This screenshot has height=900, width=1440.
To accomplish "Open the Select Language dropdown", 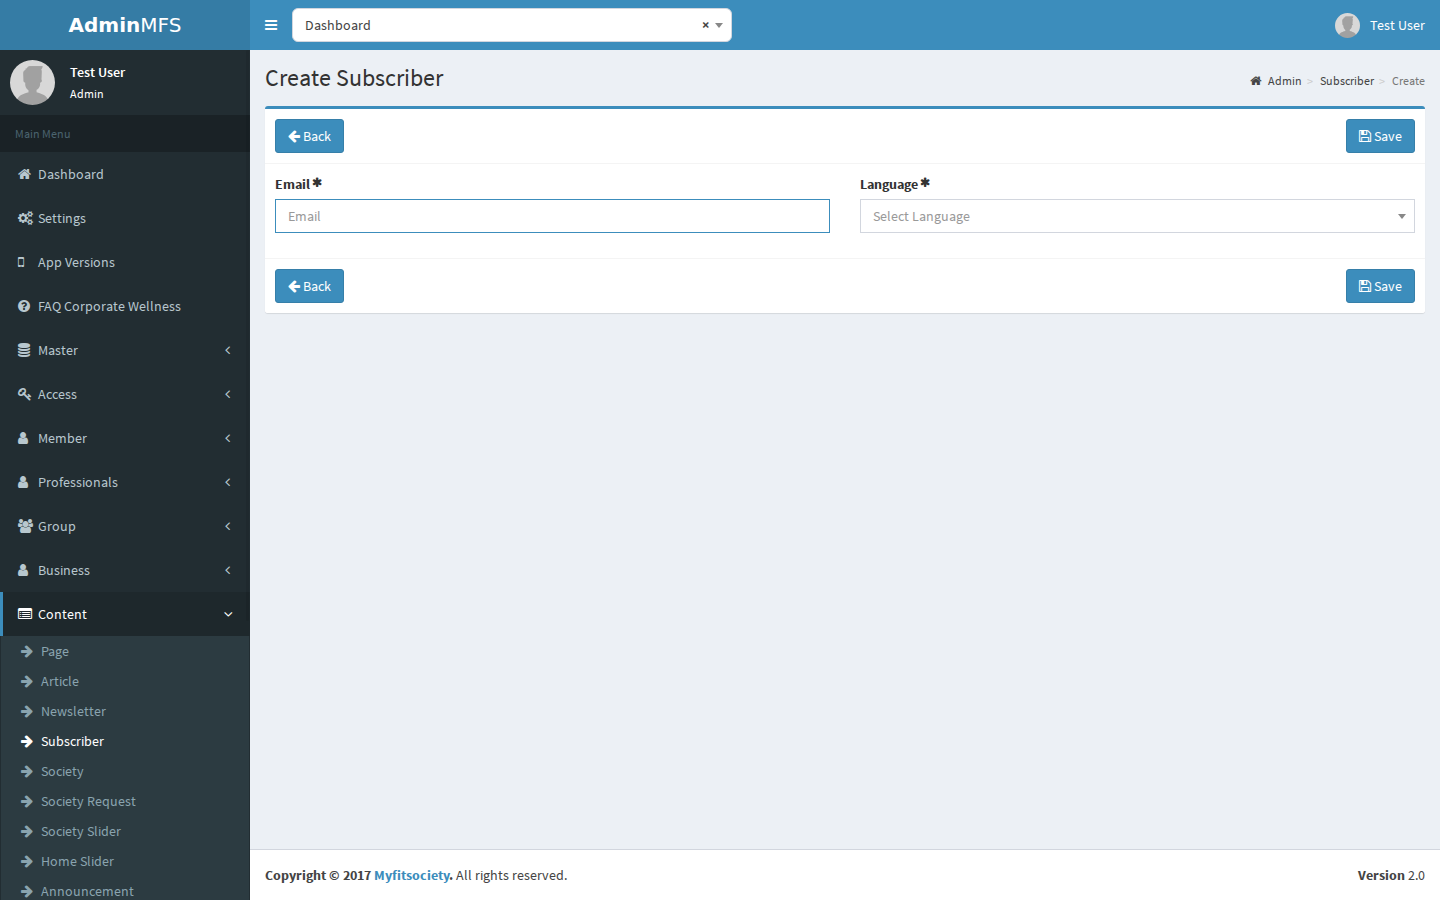I will pyautogui.click(x=1137, y=216).
